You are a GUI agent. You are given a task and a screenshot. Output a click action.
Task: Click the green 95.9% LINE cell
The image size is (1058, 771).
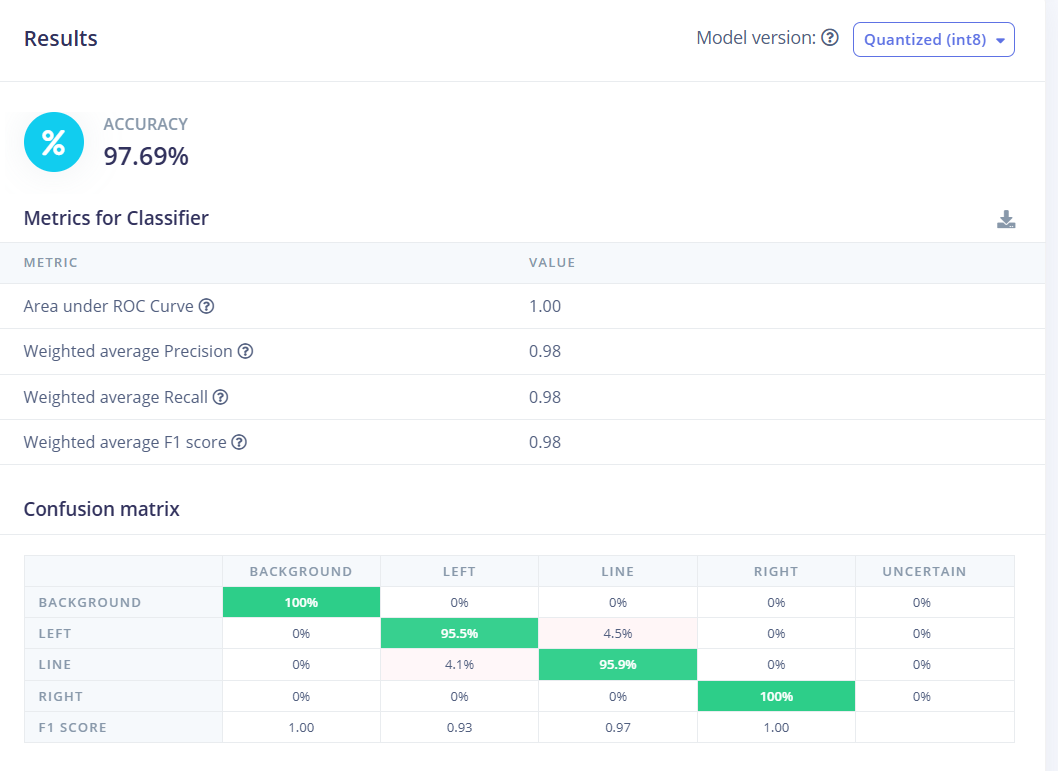pos(617,665)
